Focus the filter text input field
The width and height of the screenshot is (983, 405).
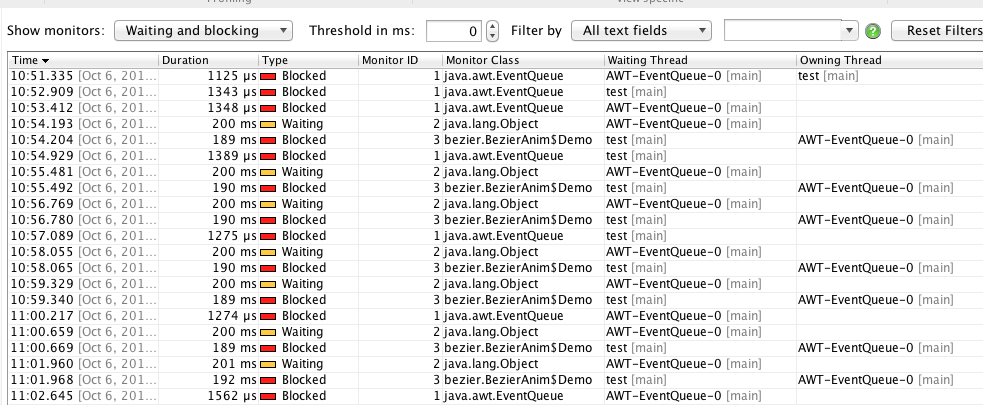783,30
